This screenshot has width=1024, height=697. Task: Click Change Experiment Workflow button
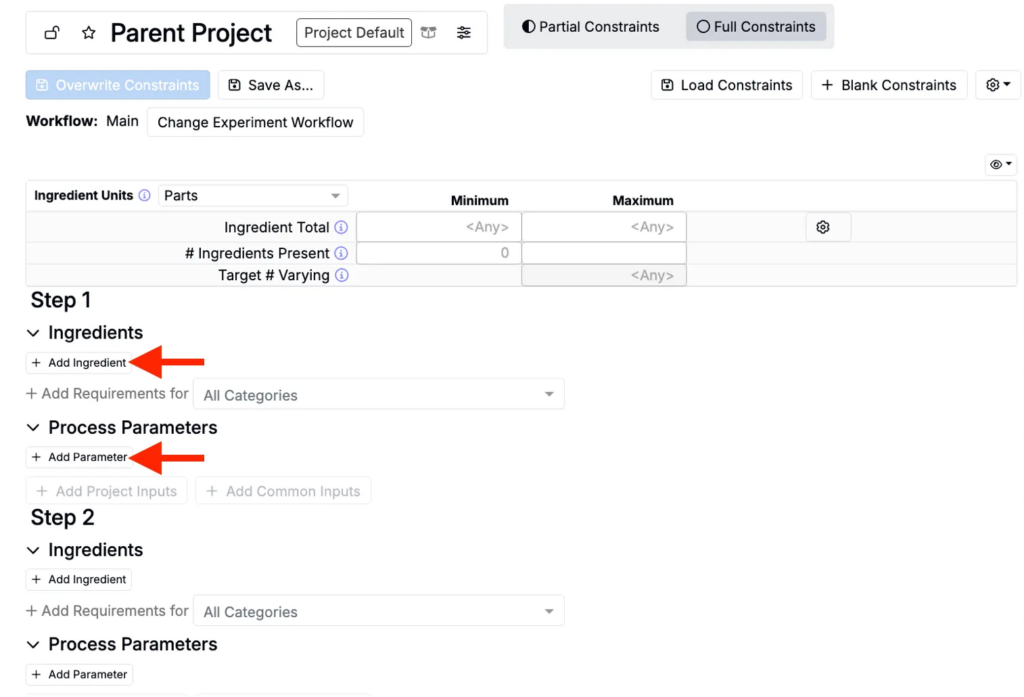pyautogui.click(x=255, y=122)
